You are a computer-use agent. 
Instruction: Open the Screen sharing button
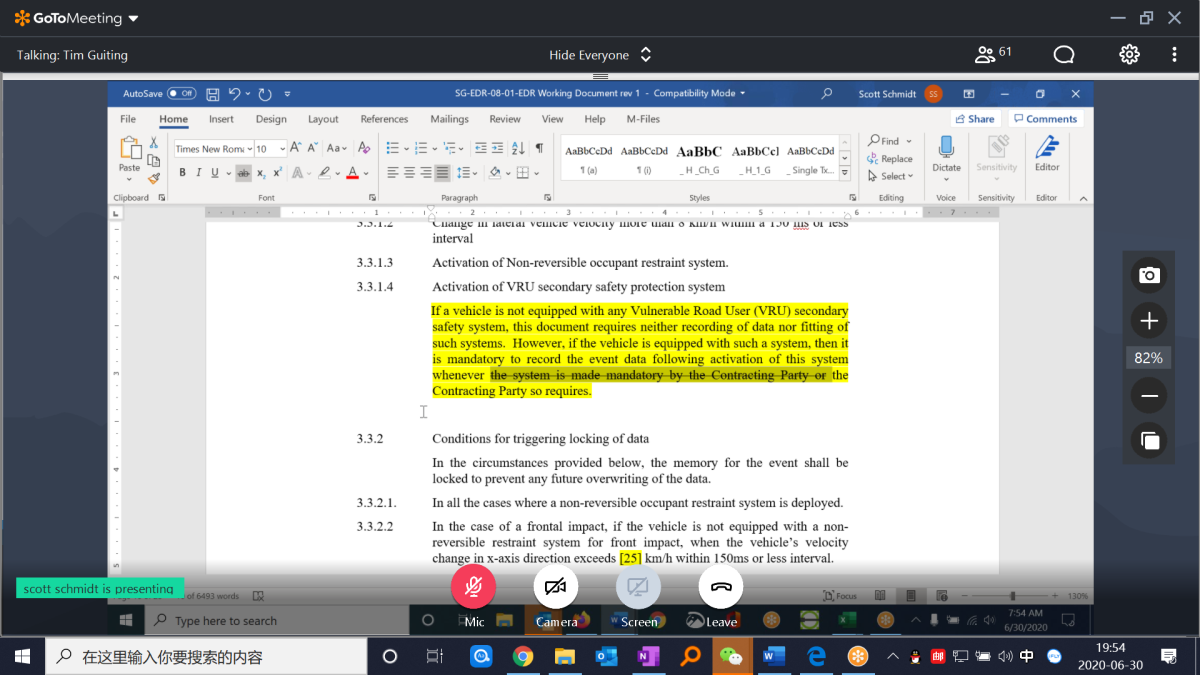[x=638, y=588]
